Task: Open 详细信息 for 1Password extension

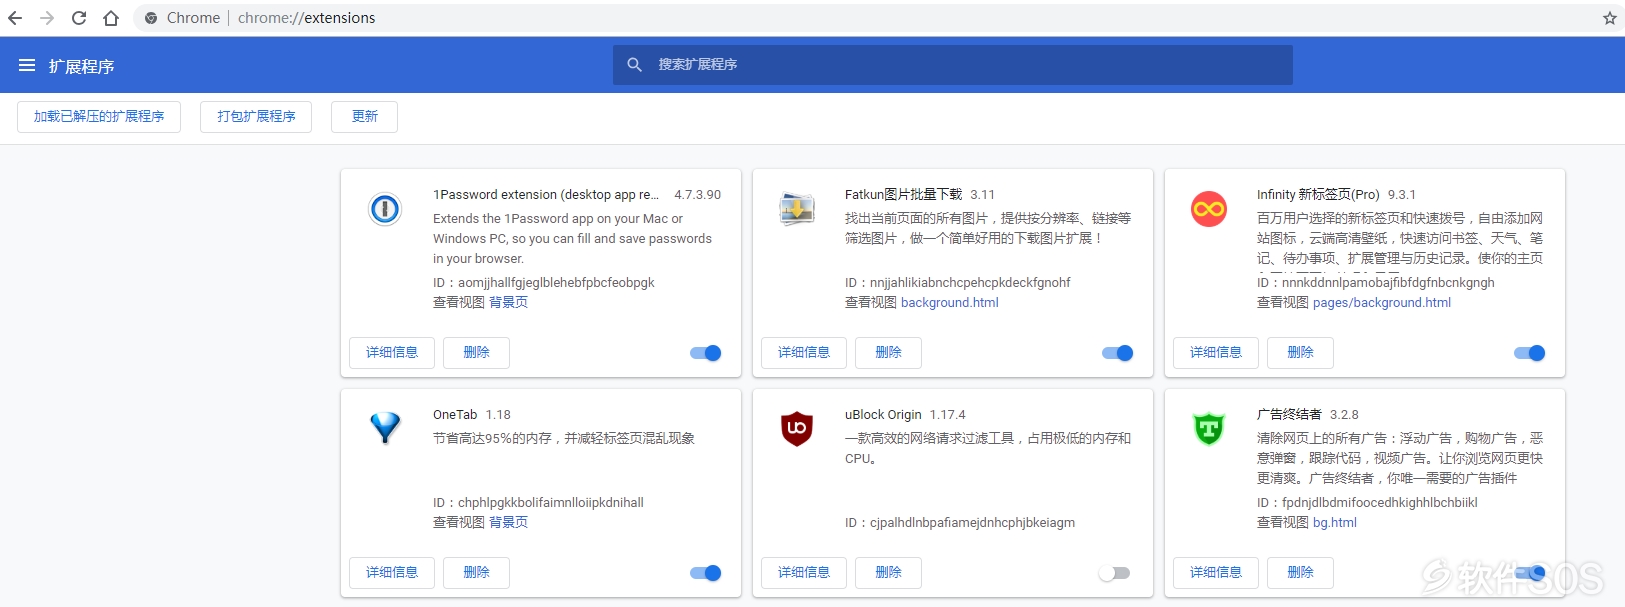Action: click(392, 353)
